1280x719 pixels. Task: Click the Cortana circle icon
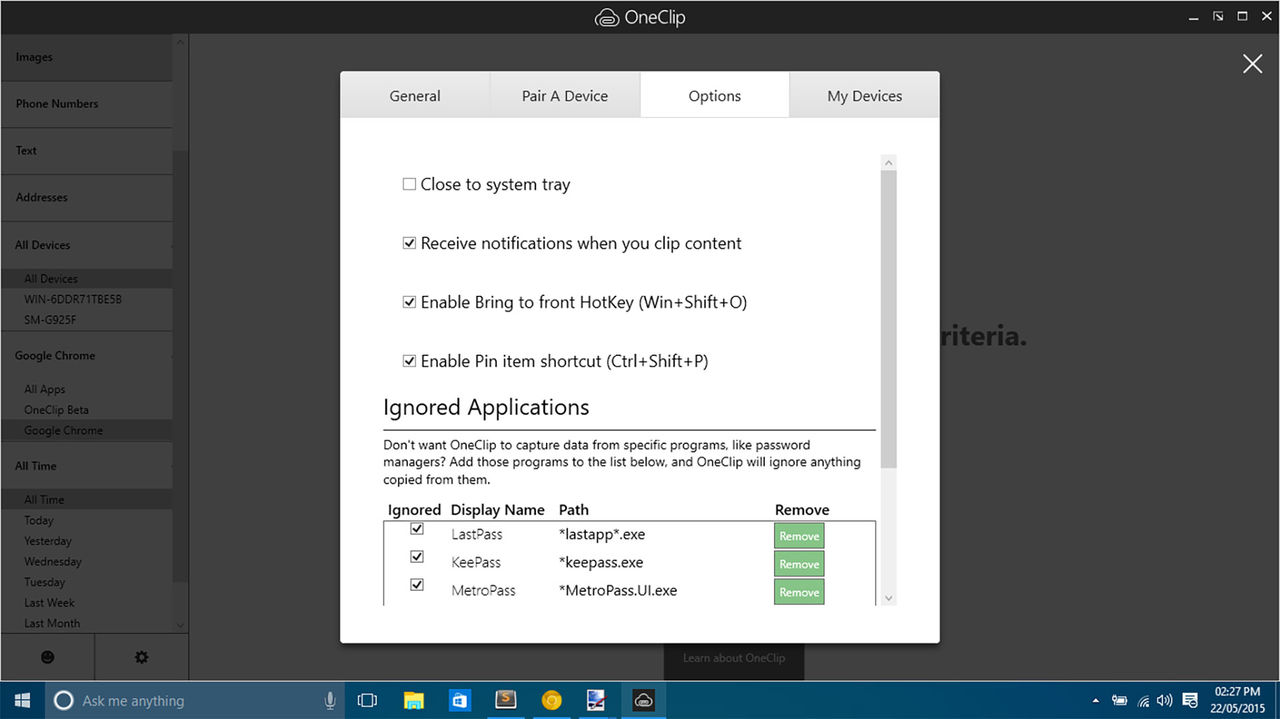point(63,701)
